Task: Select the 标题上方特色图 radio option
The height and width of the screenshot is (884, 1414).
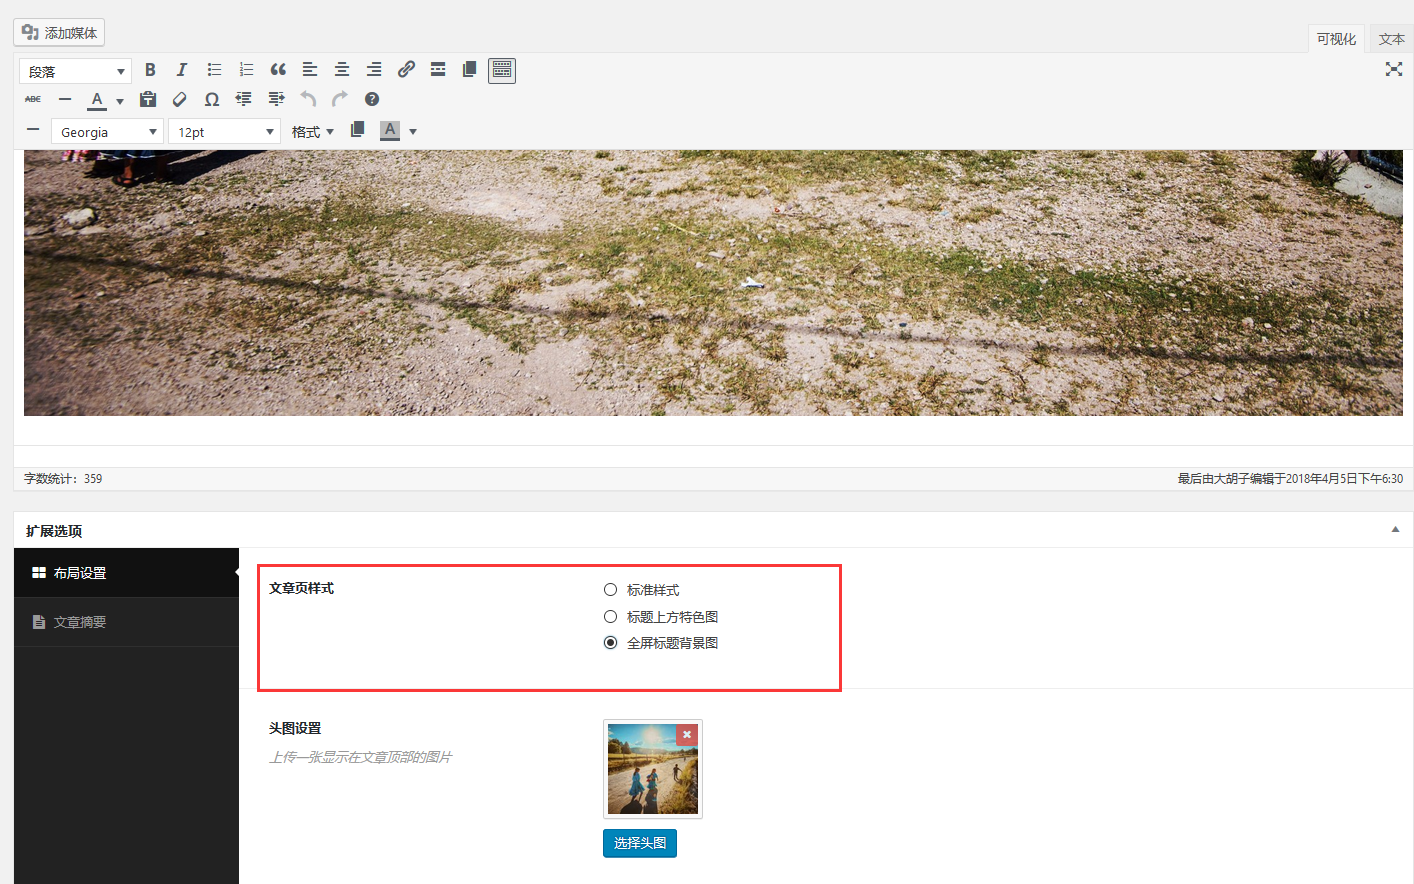Action: [x=611, y=617]
